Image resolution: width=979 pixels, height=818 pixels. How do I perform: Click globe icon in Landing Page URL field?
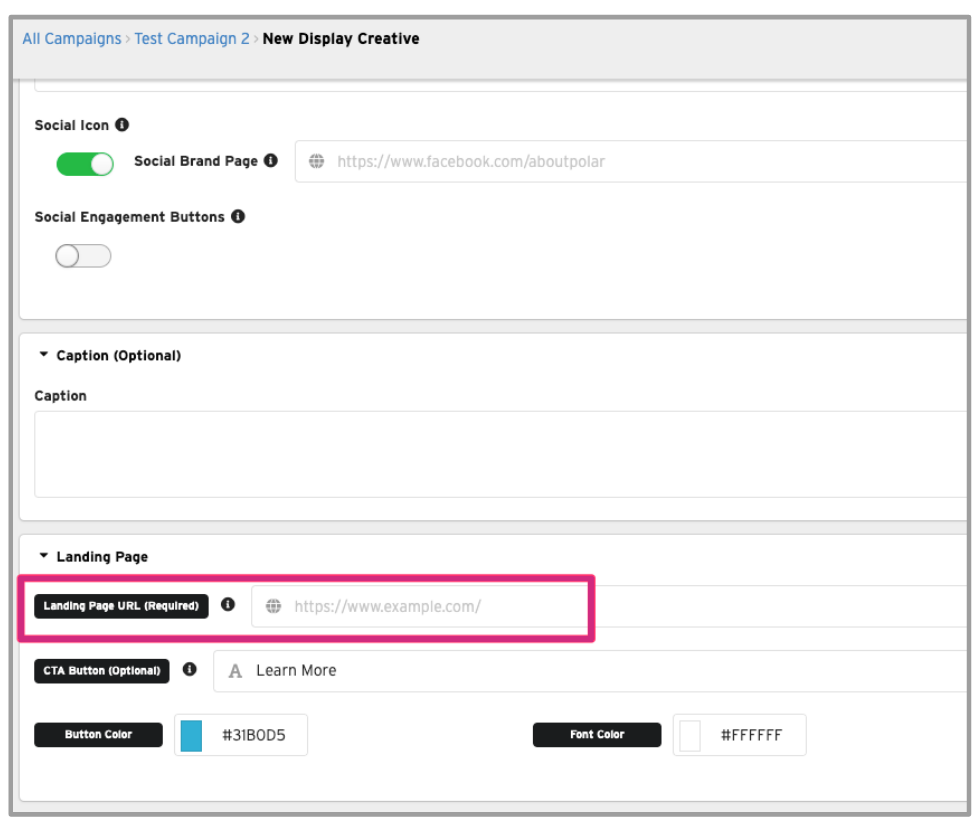tap(273, 606)
